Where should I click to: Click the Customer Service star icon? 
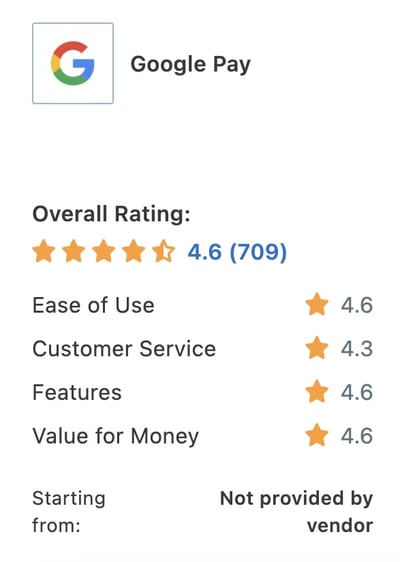(x=317, y=348)
